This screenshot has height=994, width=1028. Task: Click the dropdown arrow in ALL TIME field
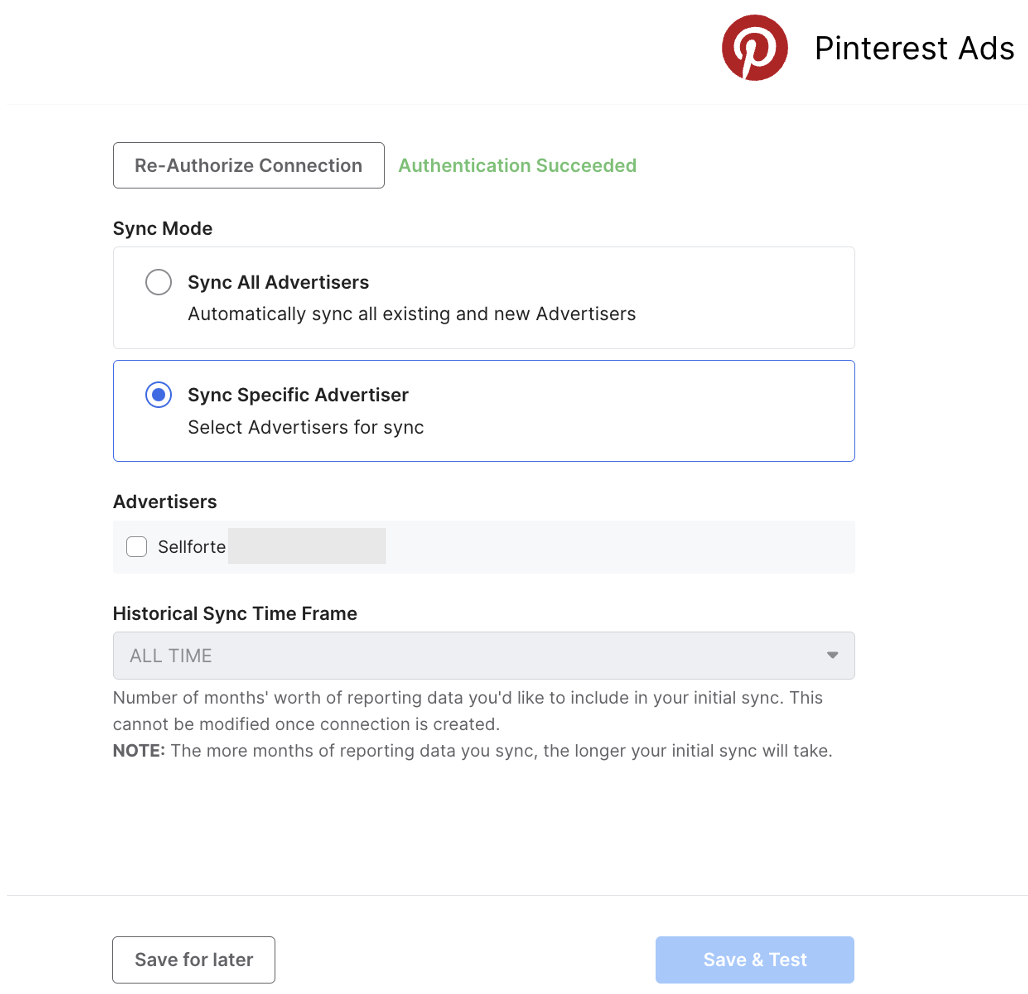pyautogui.click(x=832, y=656)
